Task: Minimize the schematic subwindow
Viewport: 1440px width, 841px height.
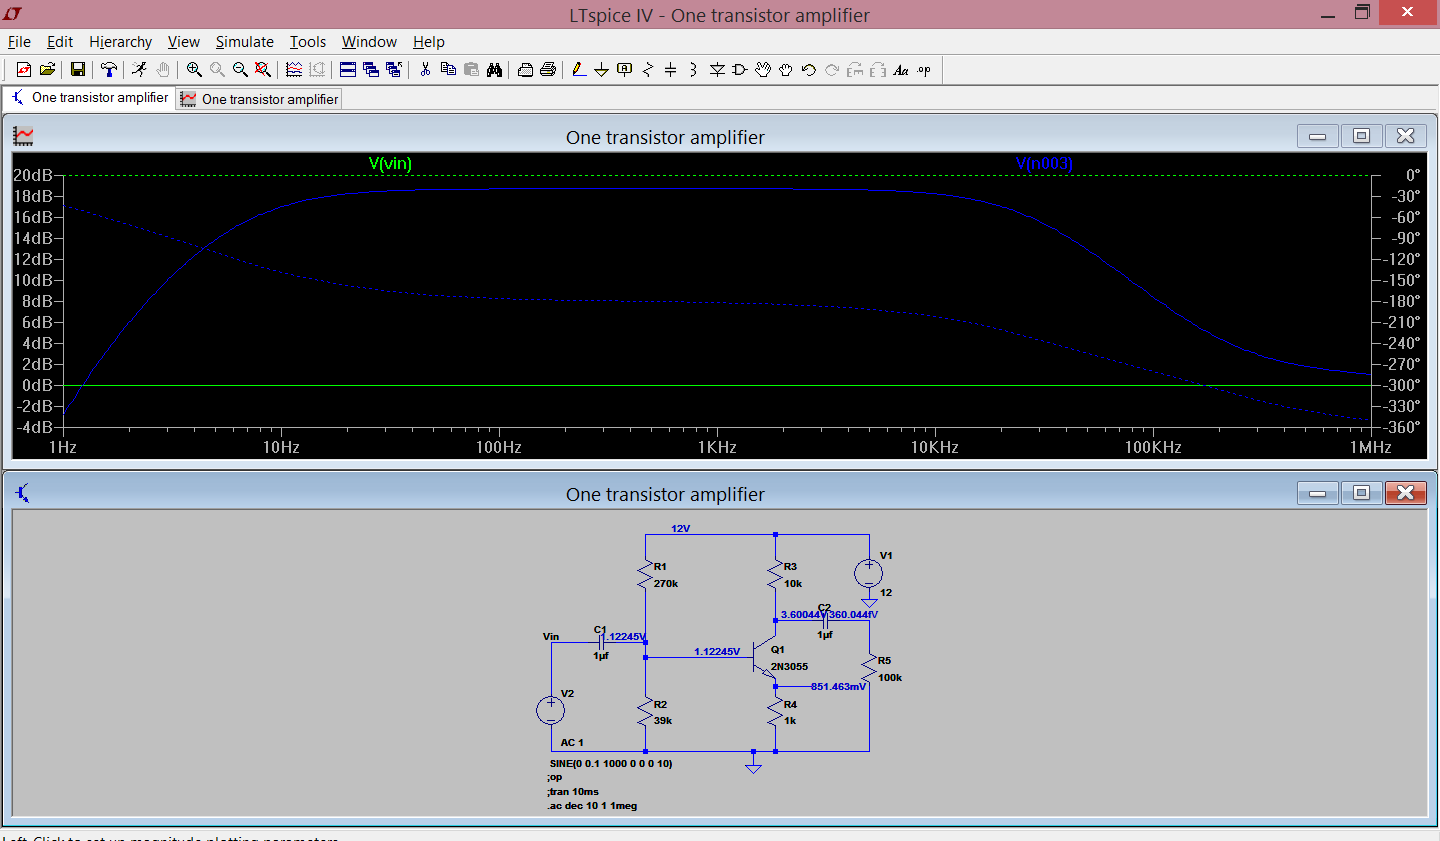Action: coord(1317,493)
